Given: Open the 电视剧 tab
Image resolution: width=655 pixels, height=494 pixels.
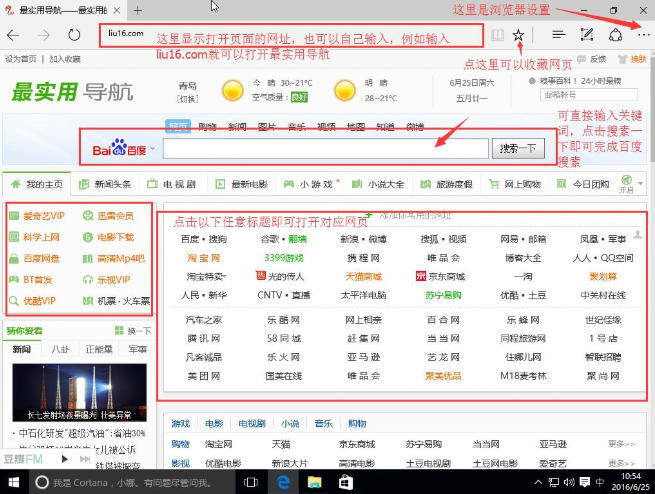Looking at the screenshot, I should click(x=172, y=184).
